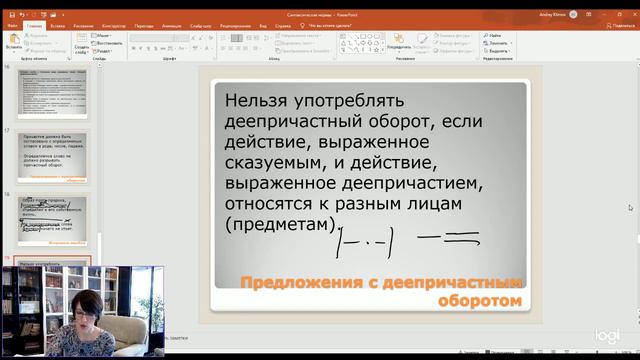Screen dimensions: 640x360
Task: Open the Макет (Layout) dropdown
Action: [x=102, y=36]
